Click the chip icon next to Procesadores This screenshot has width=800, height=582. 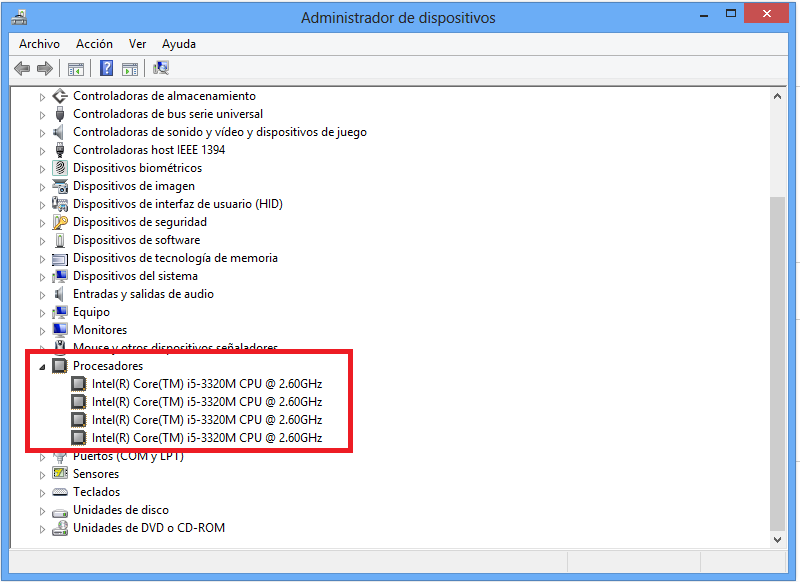(x=60, y=366)
